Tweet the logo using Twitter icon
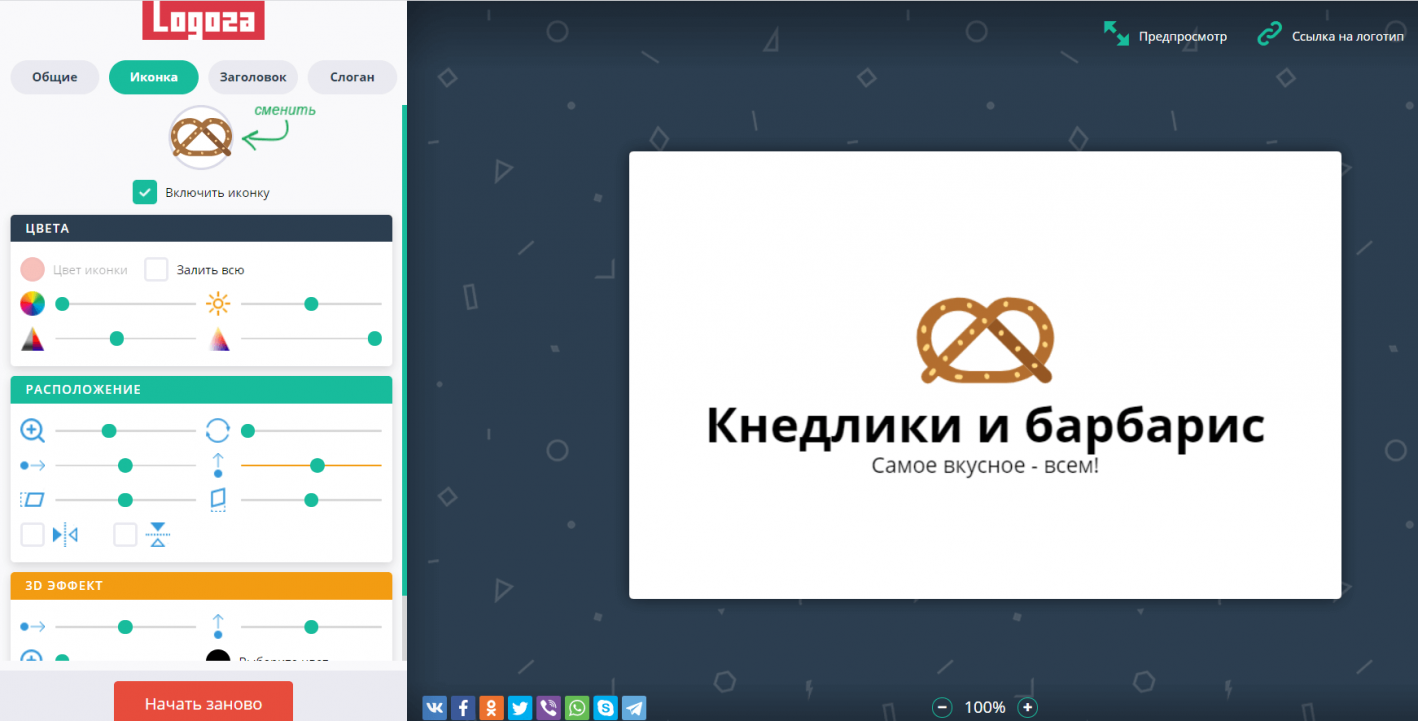This screenshot has width=1418, height=721. tap(520, 708)
